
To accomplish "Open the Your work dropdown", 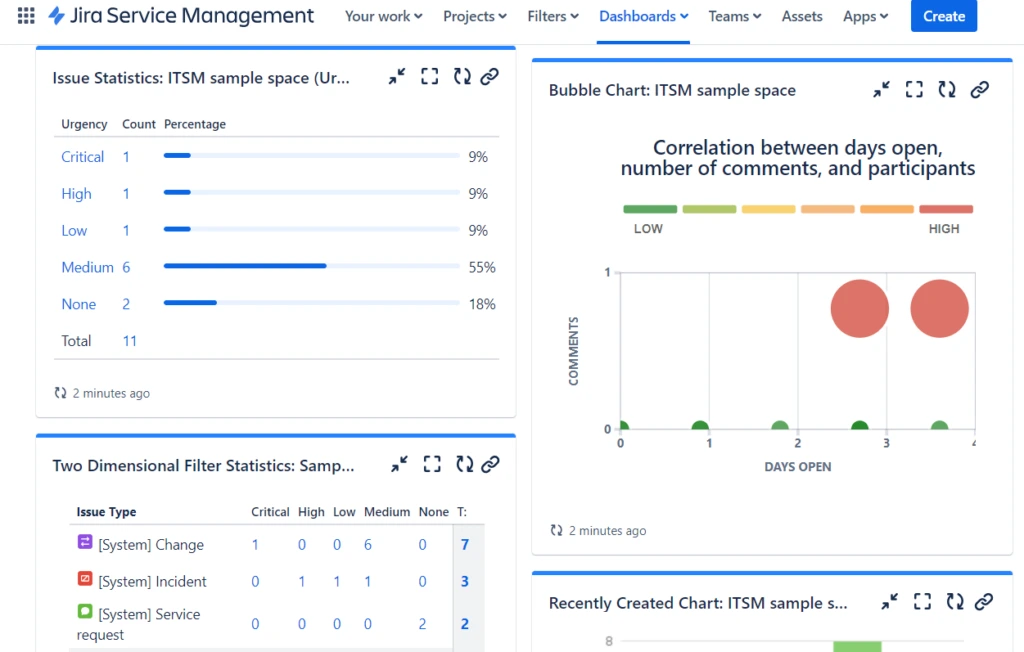I will tap(383, 16).
